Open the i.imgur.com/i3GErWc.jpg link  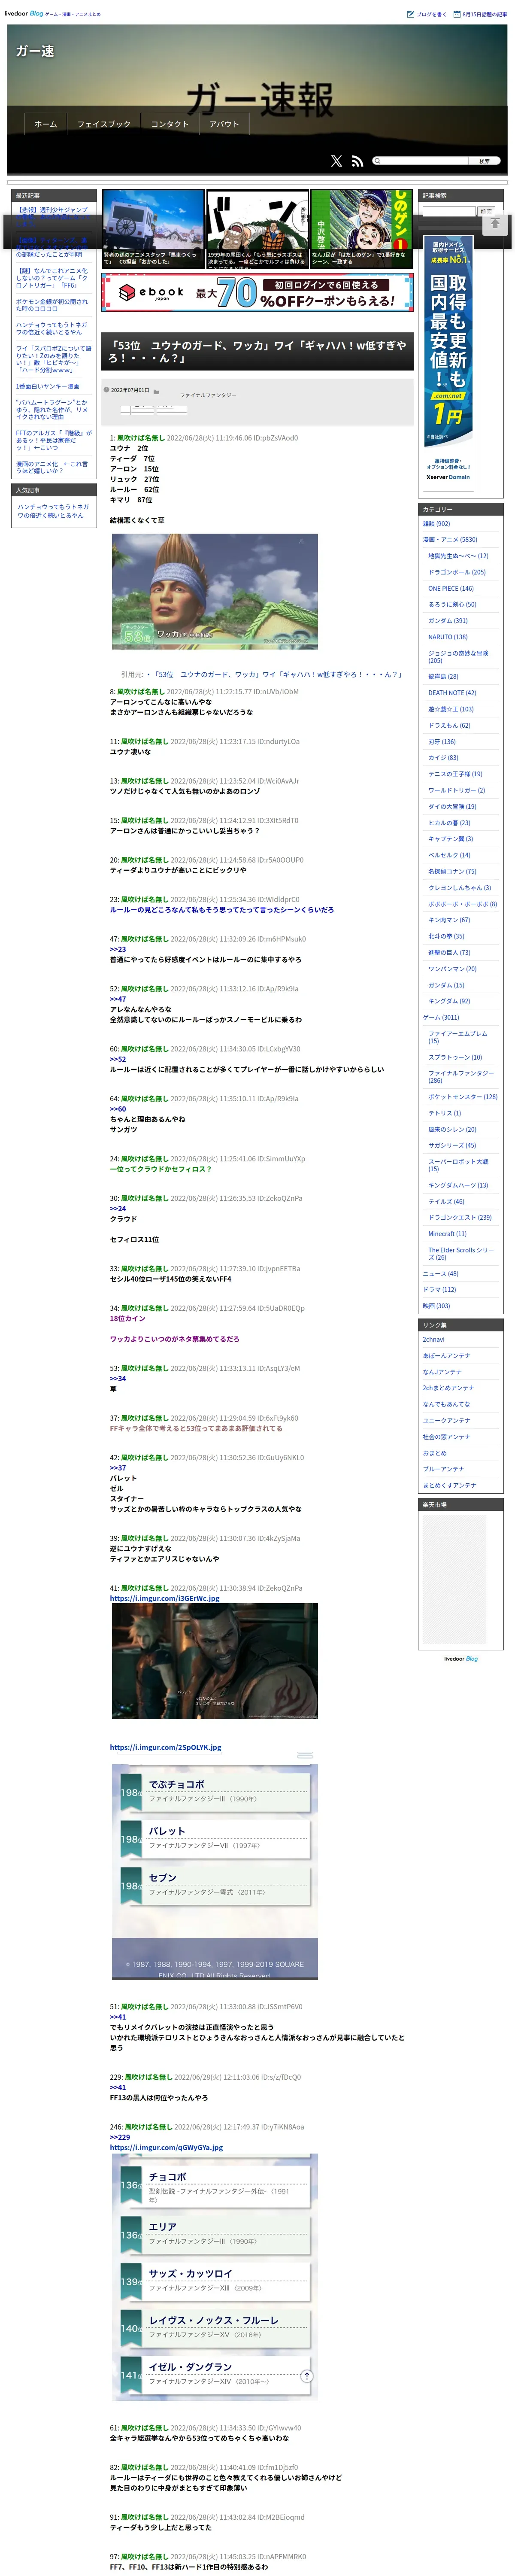165,1598
